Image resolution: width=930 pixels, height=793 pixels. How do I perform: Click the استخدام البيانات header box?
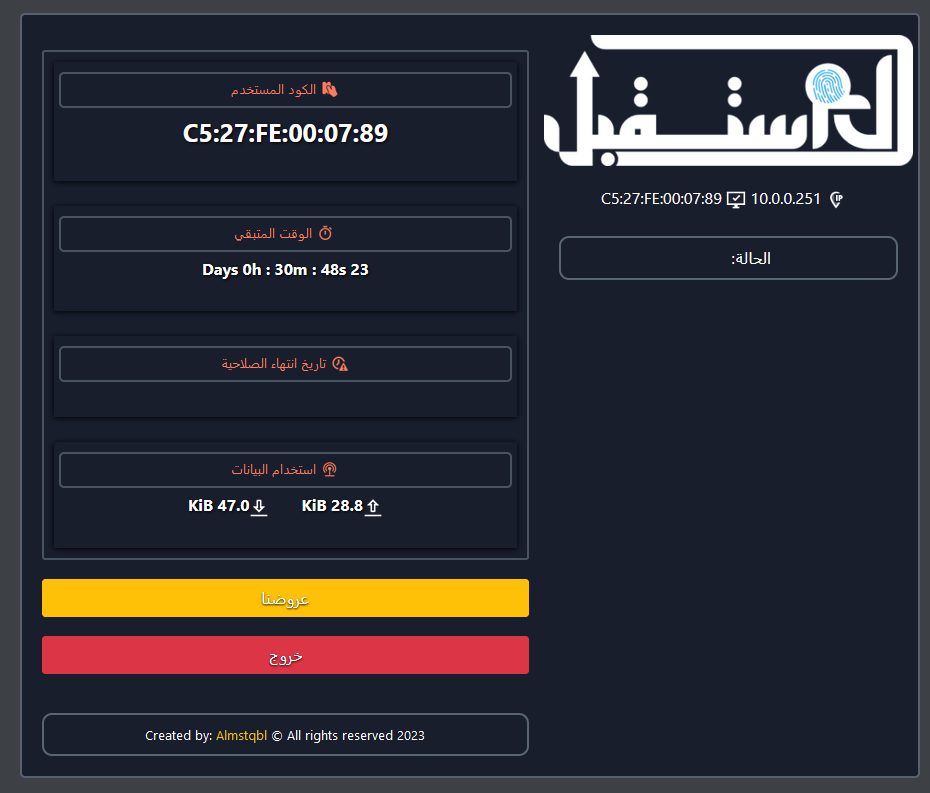[x=285, y=470]
